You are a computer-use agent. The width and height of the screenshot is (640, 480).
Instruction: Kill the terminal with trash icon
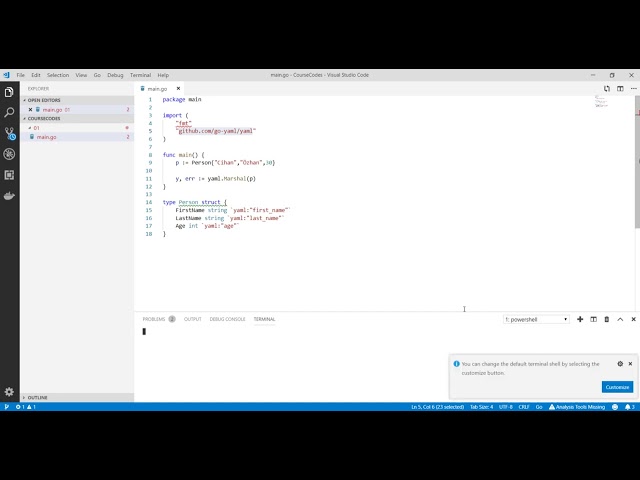click(607, 319)
